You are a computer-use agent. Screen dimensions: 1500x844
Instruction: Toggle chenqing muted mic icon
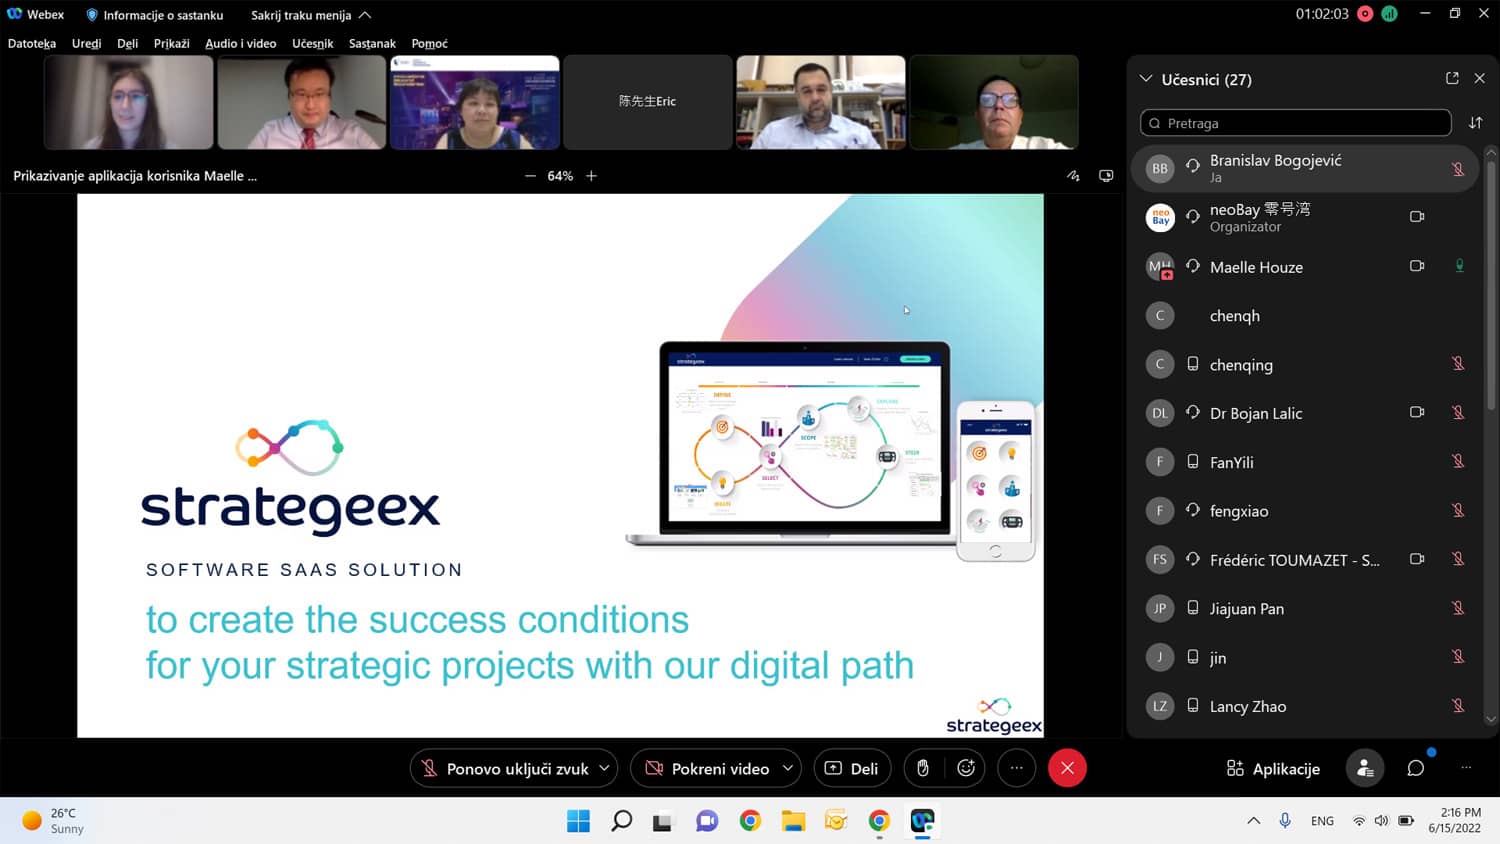tap(1458, 364)
